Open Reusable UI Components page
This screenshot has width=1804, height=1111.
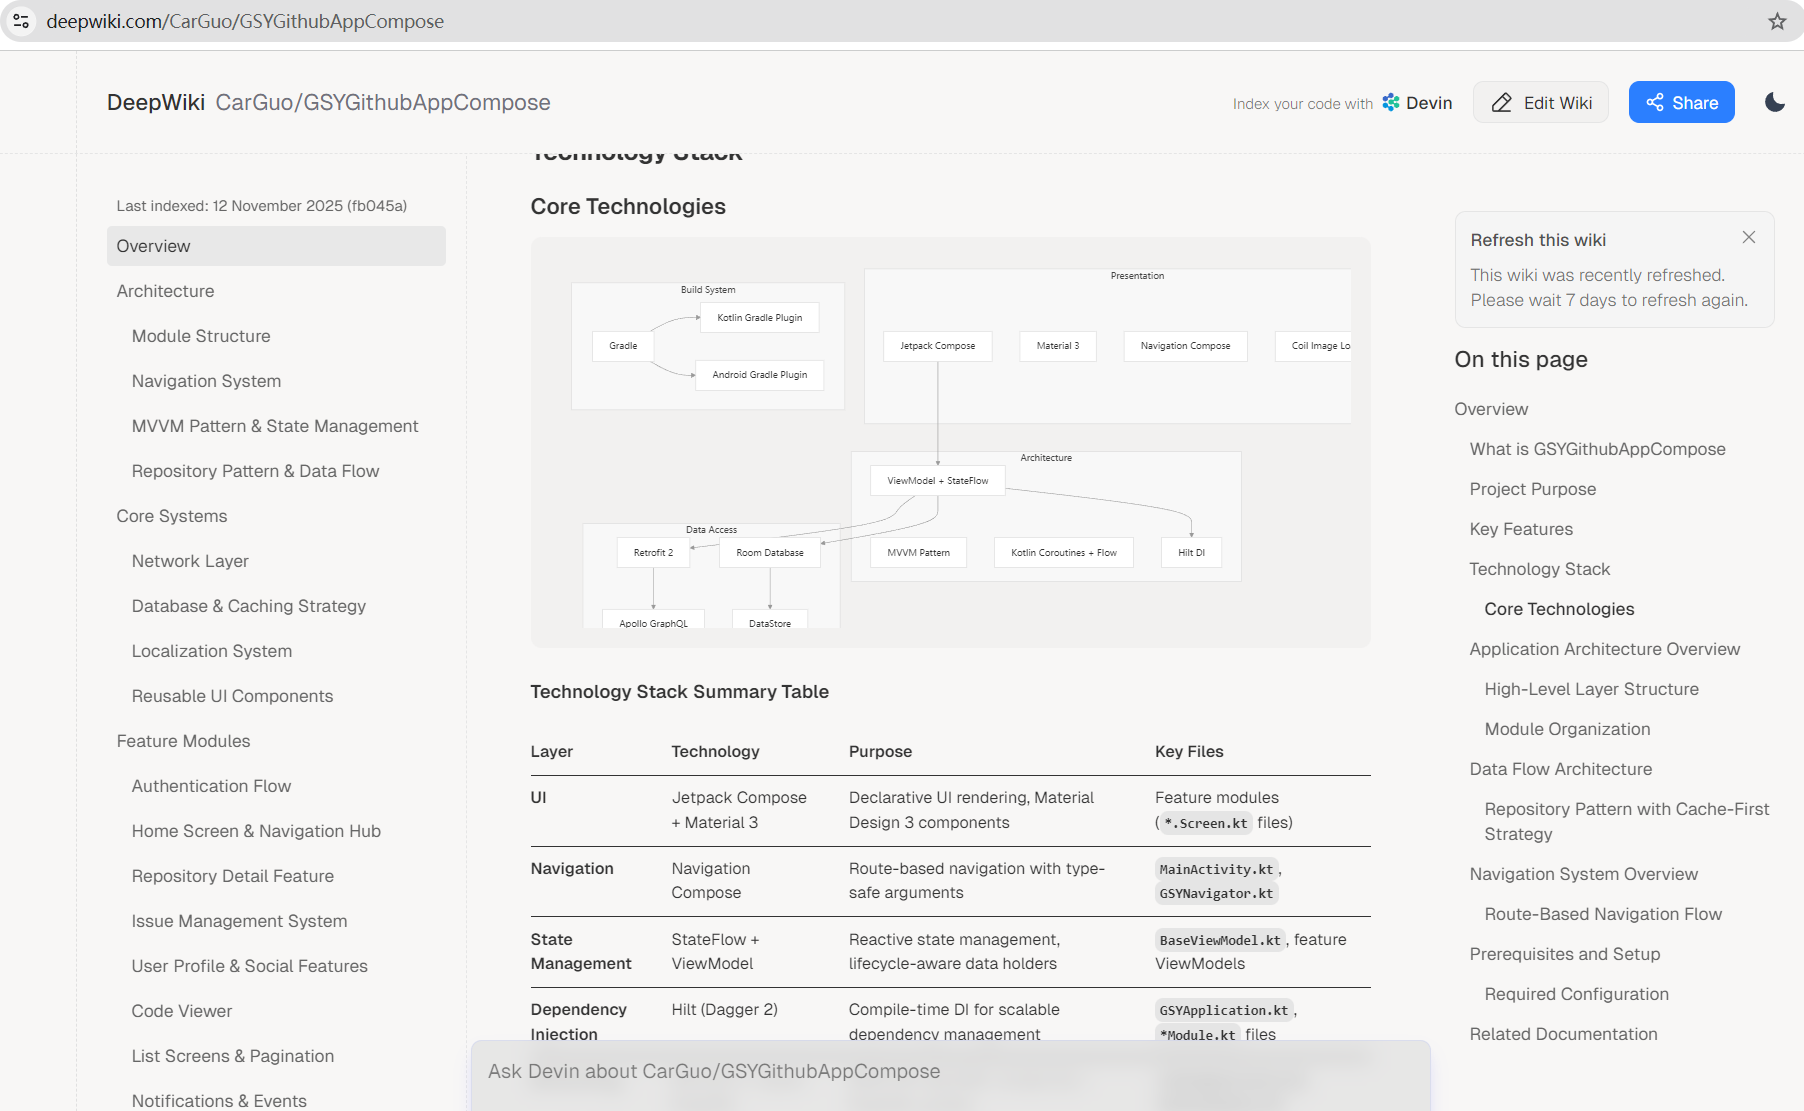click(x=232, y=696)
